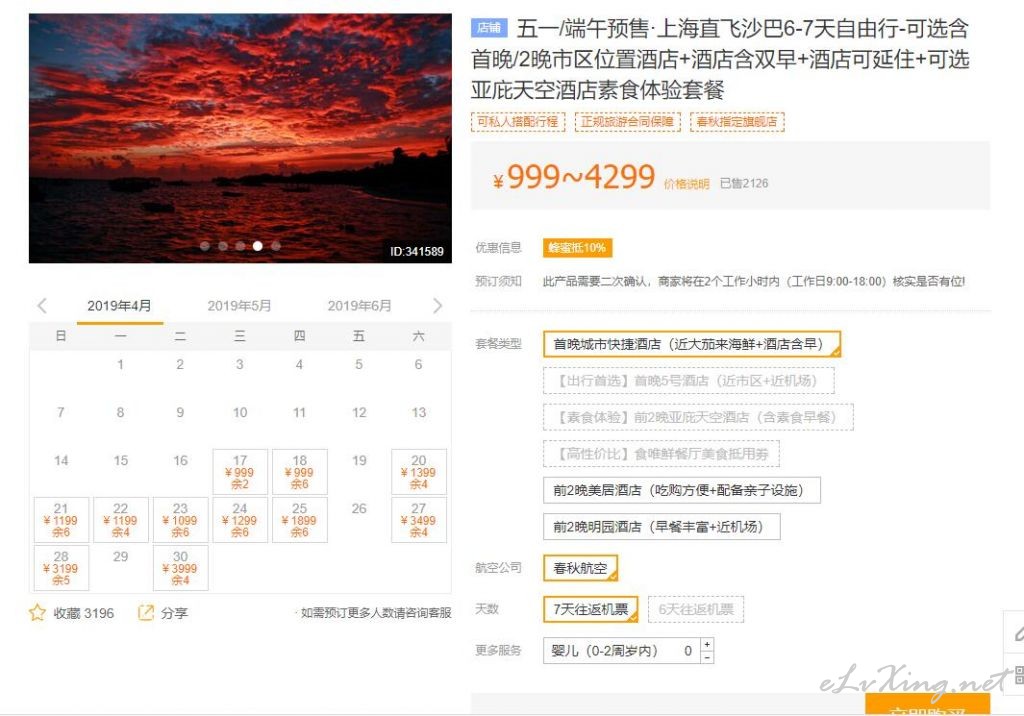The image size is (1024, 716).
Task: Select package 【素食体验】前2晚亚庇天空酒店
Action: click(698, 417)
